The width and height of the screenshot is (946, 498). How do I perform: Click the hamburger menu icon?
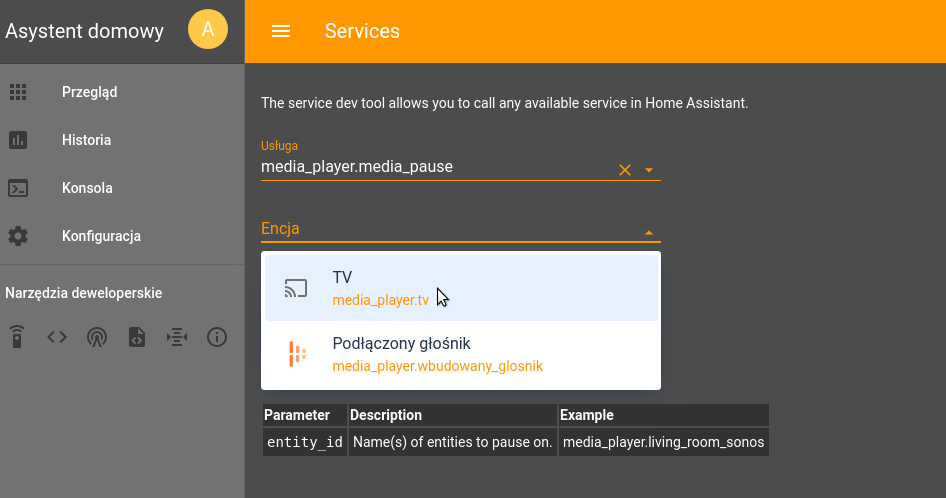pos(281,31)
